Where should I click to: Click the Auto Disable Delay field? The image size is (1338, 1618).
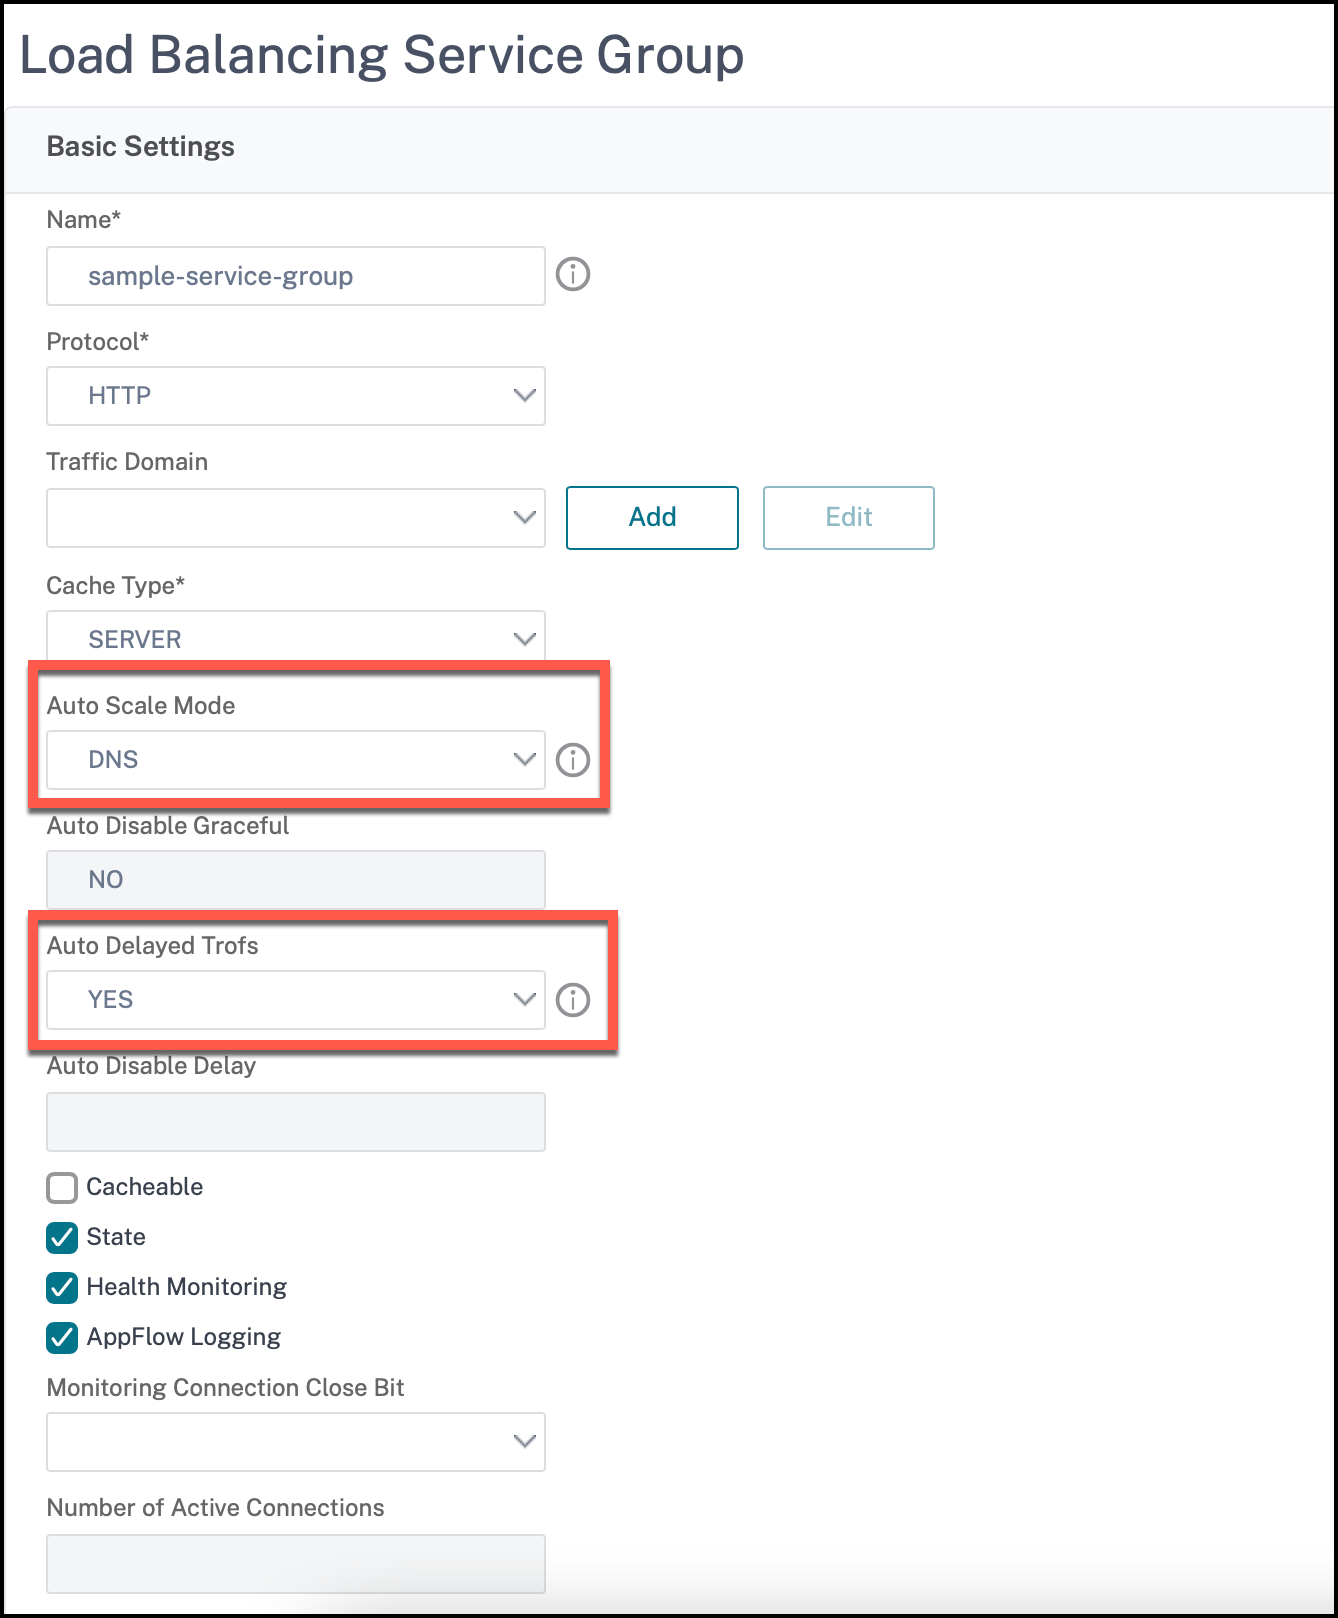[x=296, y=1122]
